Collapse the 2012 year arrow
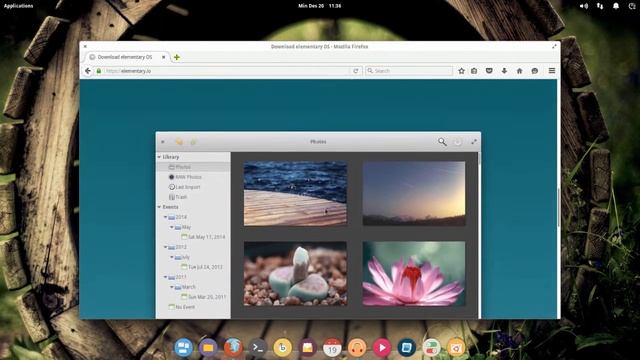 (165, 247)
